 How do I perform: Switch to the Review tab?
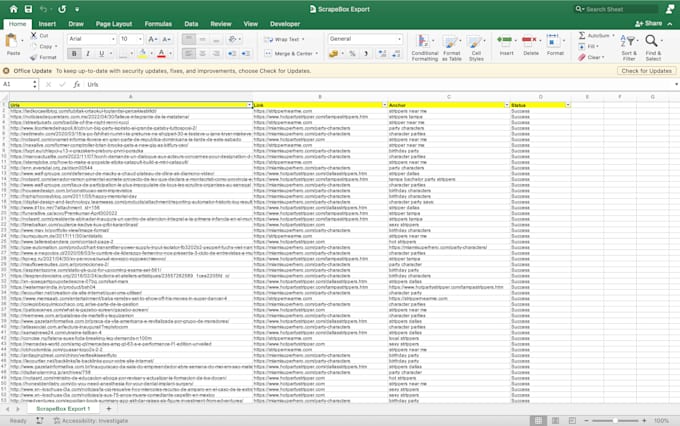(221, 24)
